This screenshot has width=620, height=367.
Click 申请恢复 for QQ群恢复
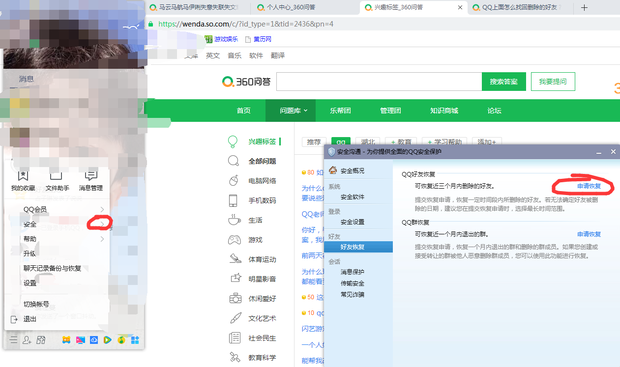(x=589, y=234)
